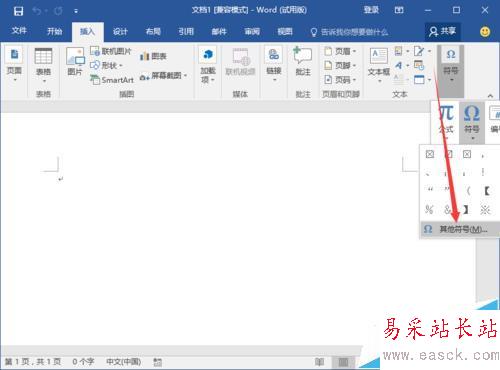Click the macro recording icon in status bar
Image resolution: width=500 pixels, height=370 pixels.
(157, 362)
